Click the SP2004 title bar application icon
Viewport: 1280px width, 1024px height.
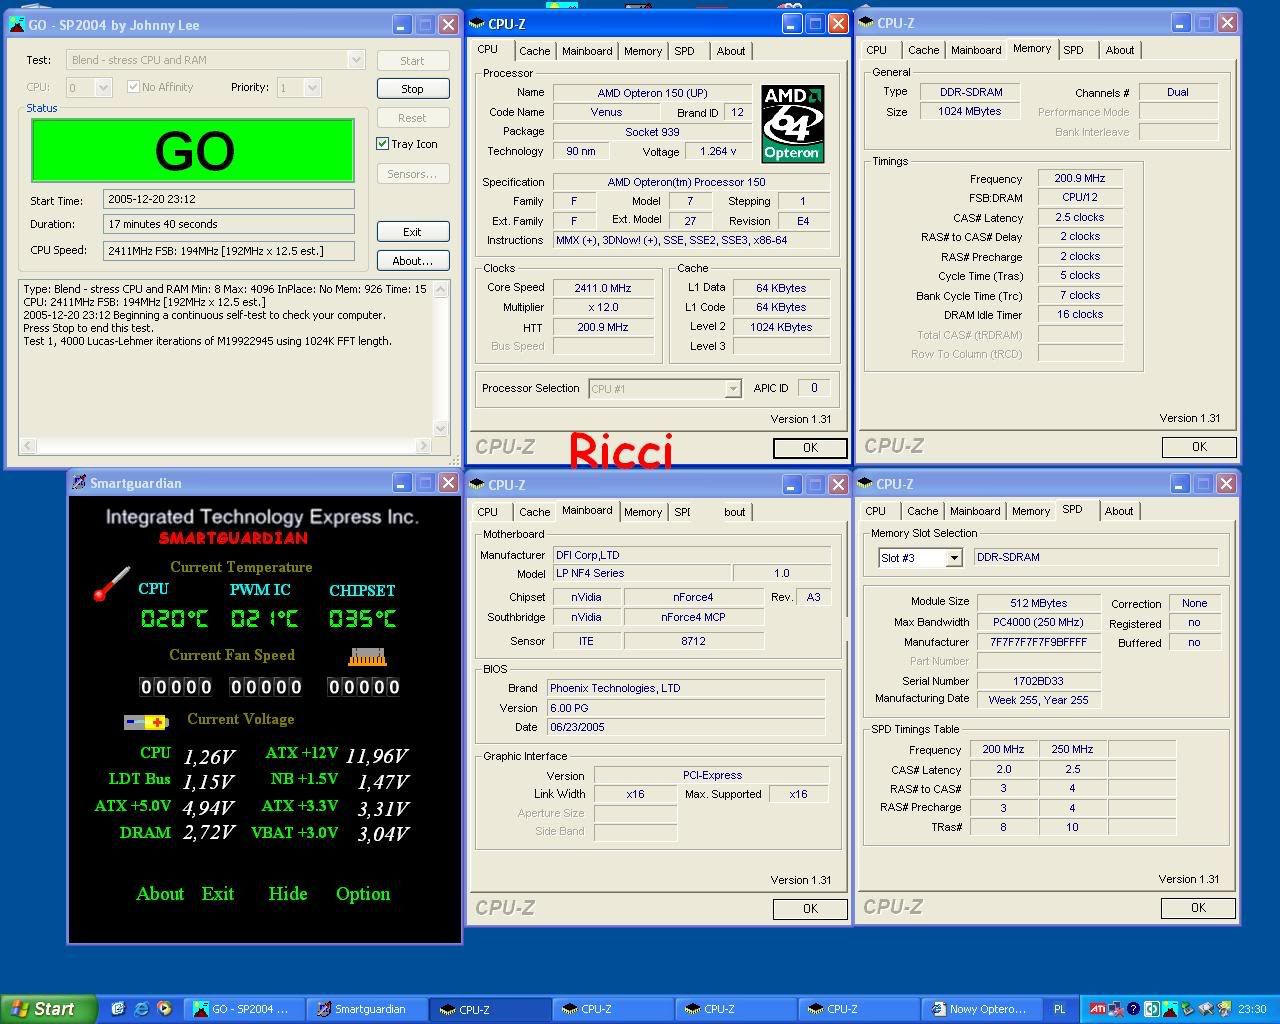tap(17, 24)
